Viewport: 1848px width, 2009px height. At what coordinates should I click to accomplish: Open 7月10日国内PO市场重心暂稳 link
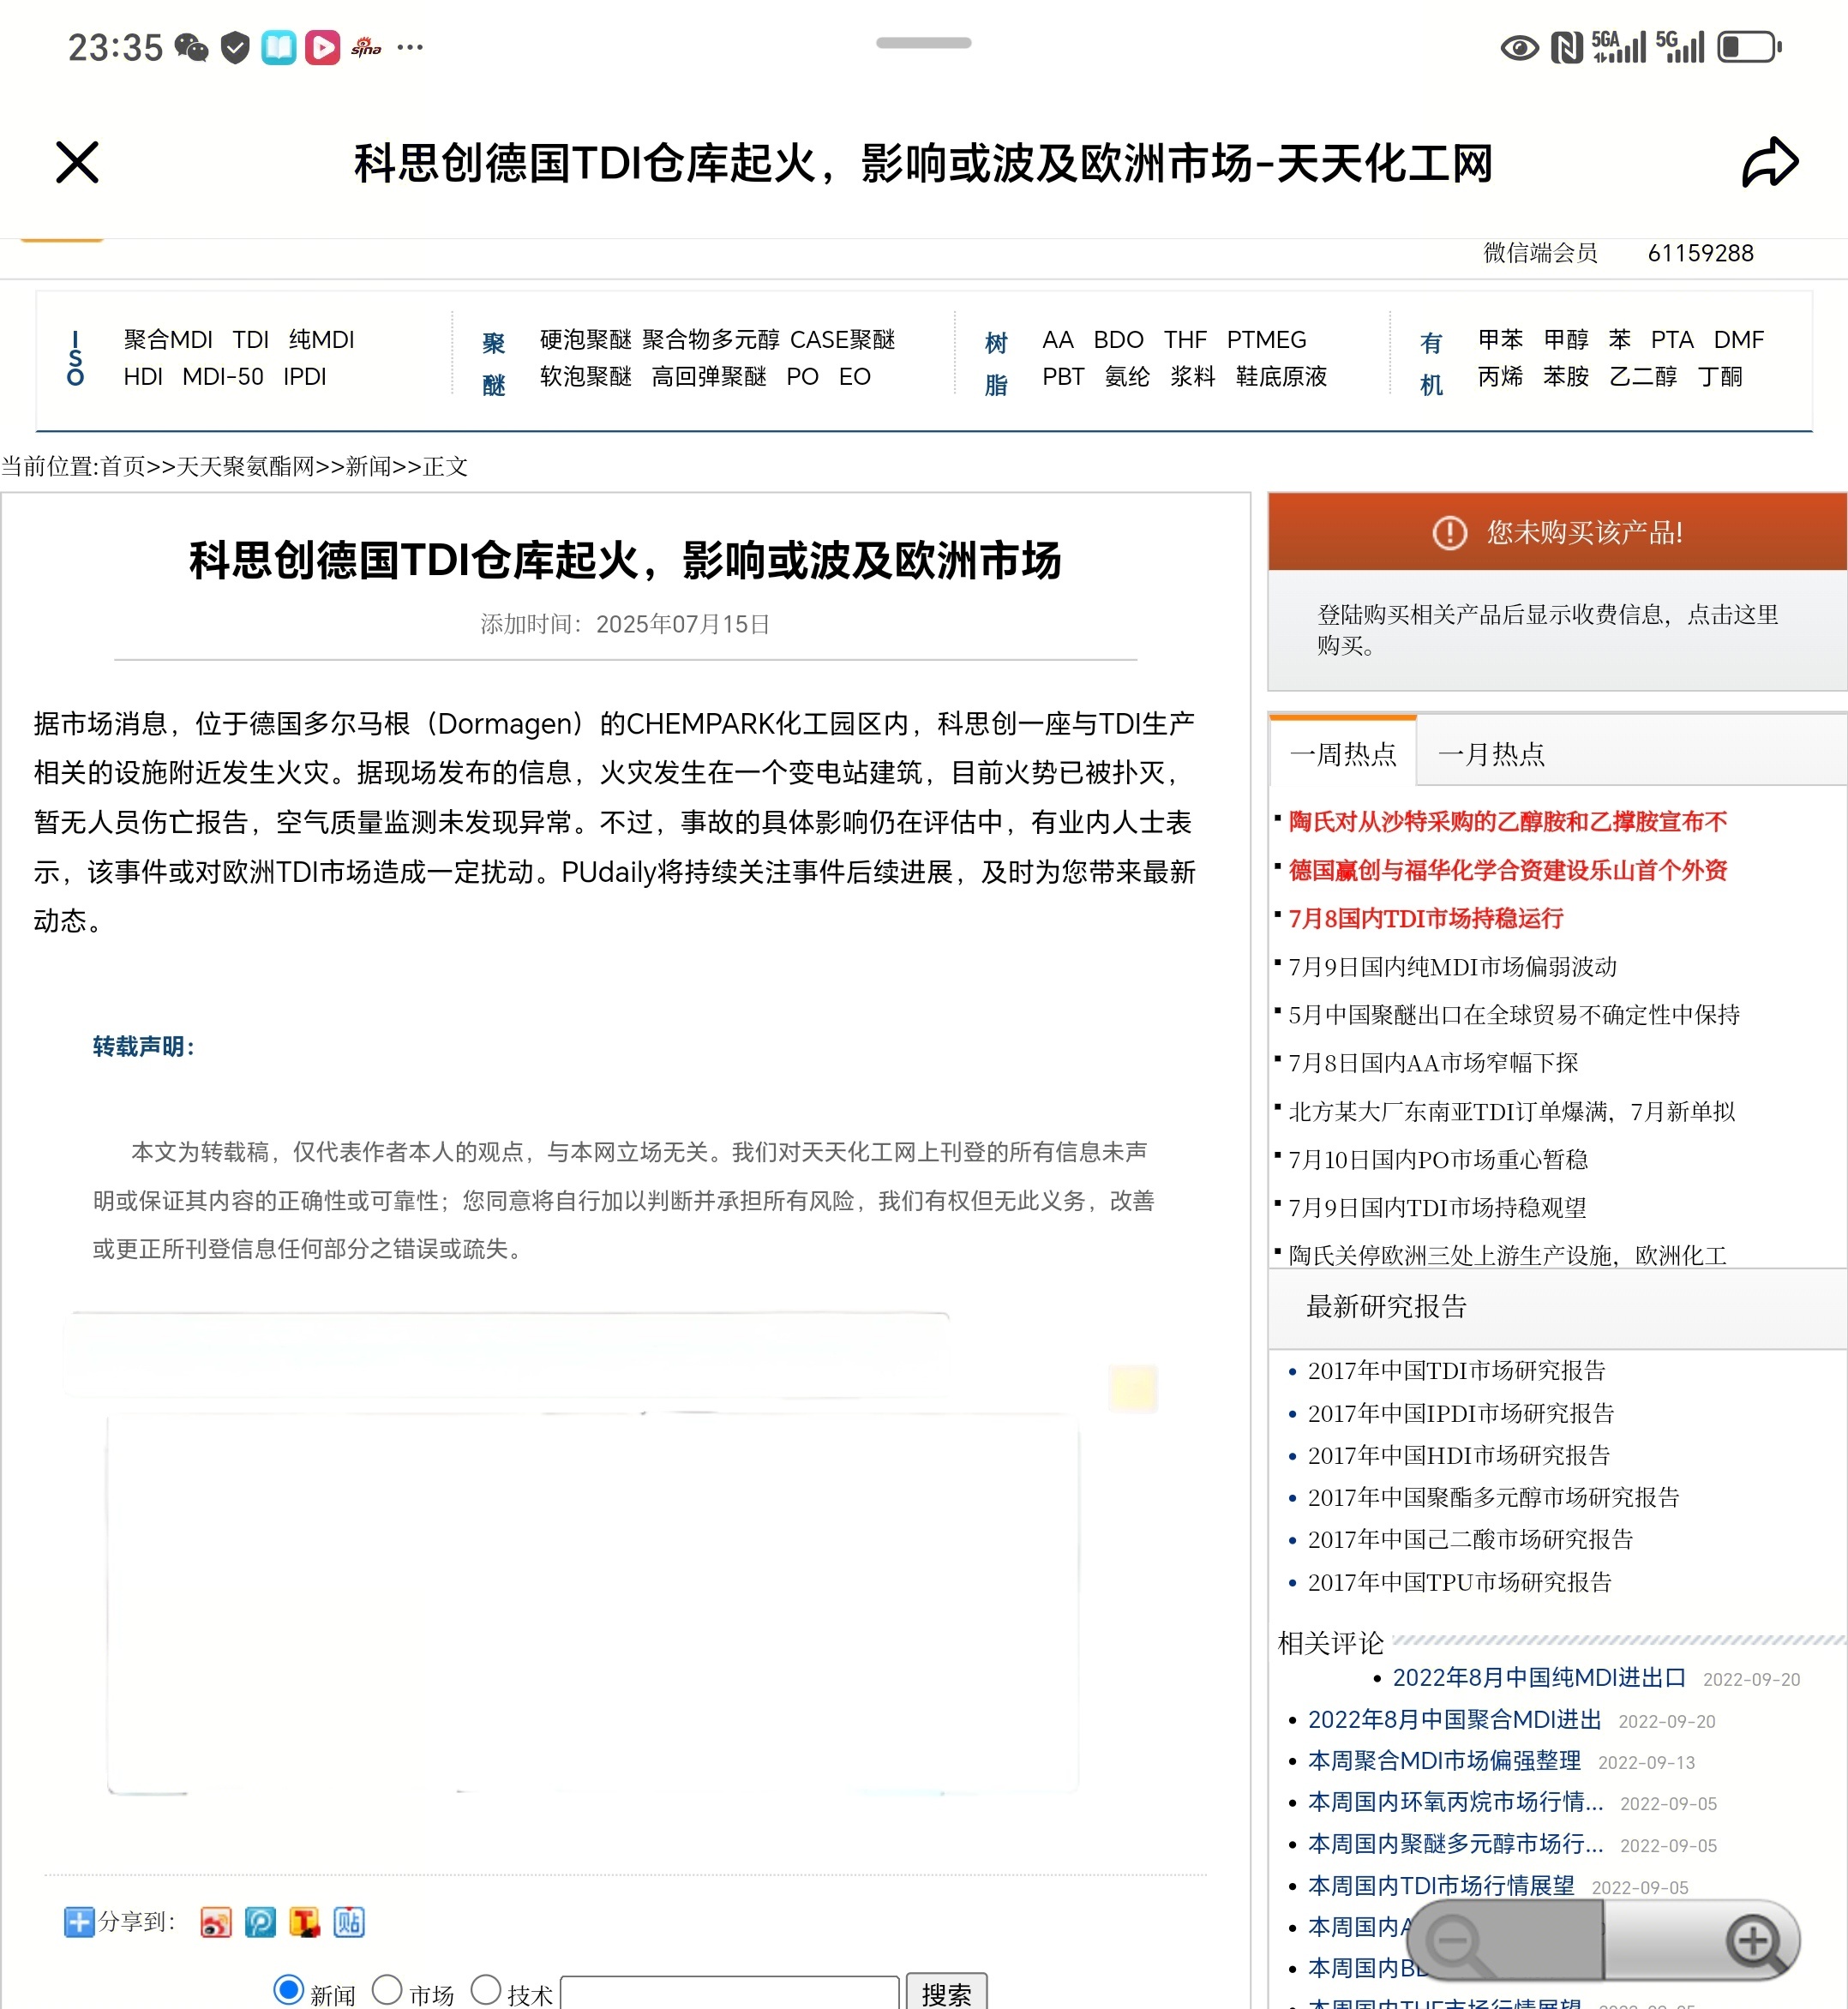[1438, 1160]
